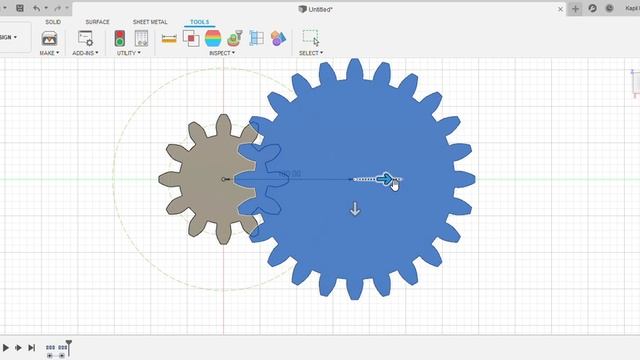This screenshot has height=360, width=640.
Task: Click the Redo arrow
Action: 58,8
